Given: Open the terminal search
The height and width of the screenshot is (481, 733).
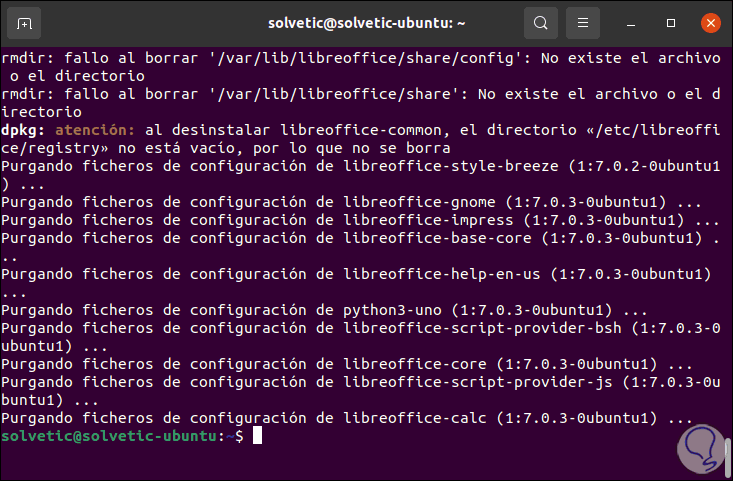Looking at the screenshot, I should (x=540, y=23).
